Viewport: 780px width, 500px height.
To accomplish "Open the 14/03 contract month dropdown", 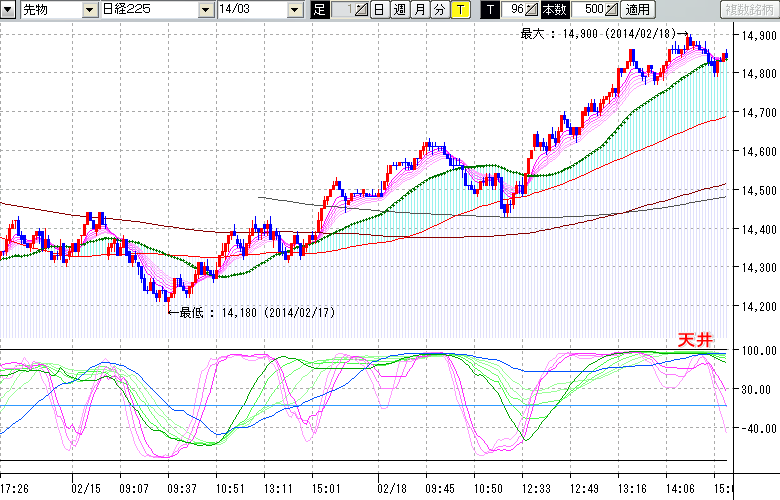I will point(294,10).
